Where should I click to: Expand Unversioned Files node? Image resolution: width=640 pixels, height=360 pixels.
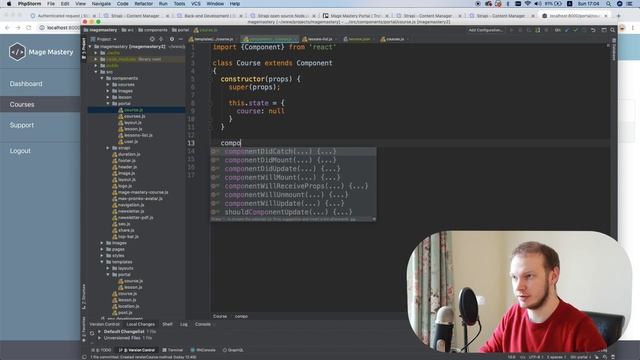click(99, 338)
